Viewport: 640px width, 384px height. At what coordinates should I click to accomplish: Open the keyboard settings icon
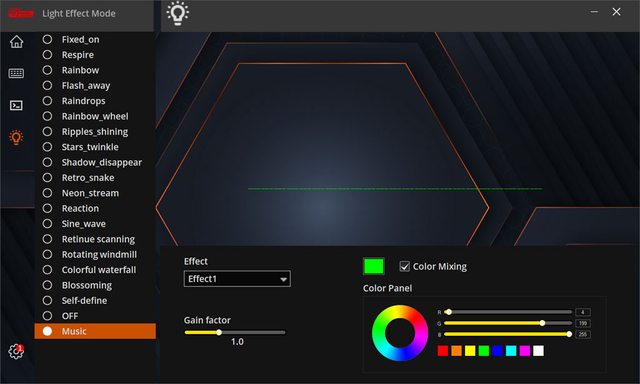16,73
